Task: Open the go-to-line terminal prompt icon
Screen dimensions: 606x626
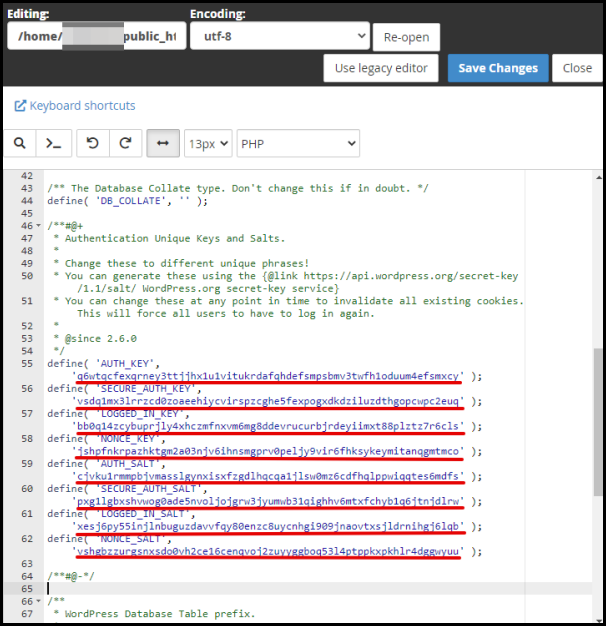Action: (x=53, y=143)
